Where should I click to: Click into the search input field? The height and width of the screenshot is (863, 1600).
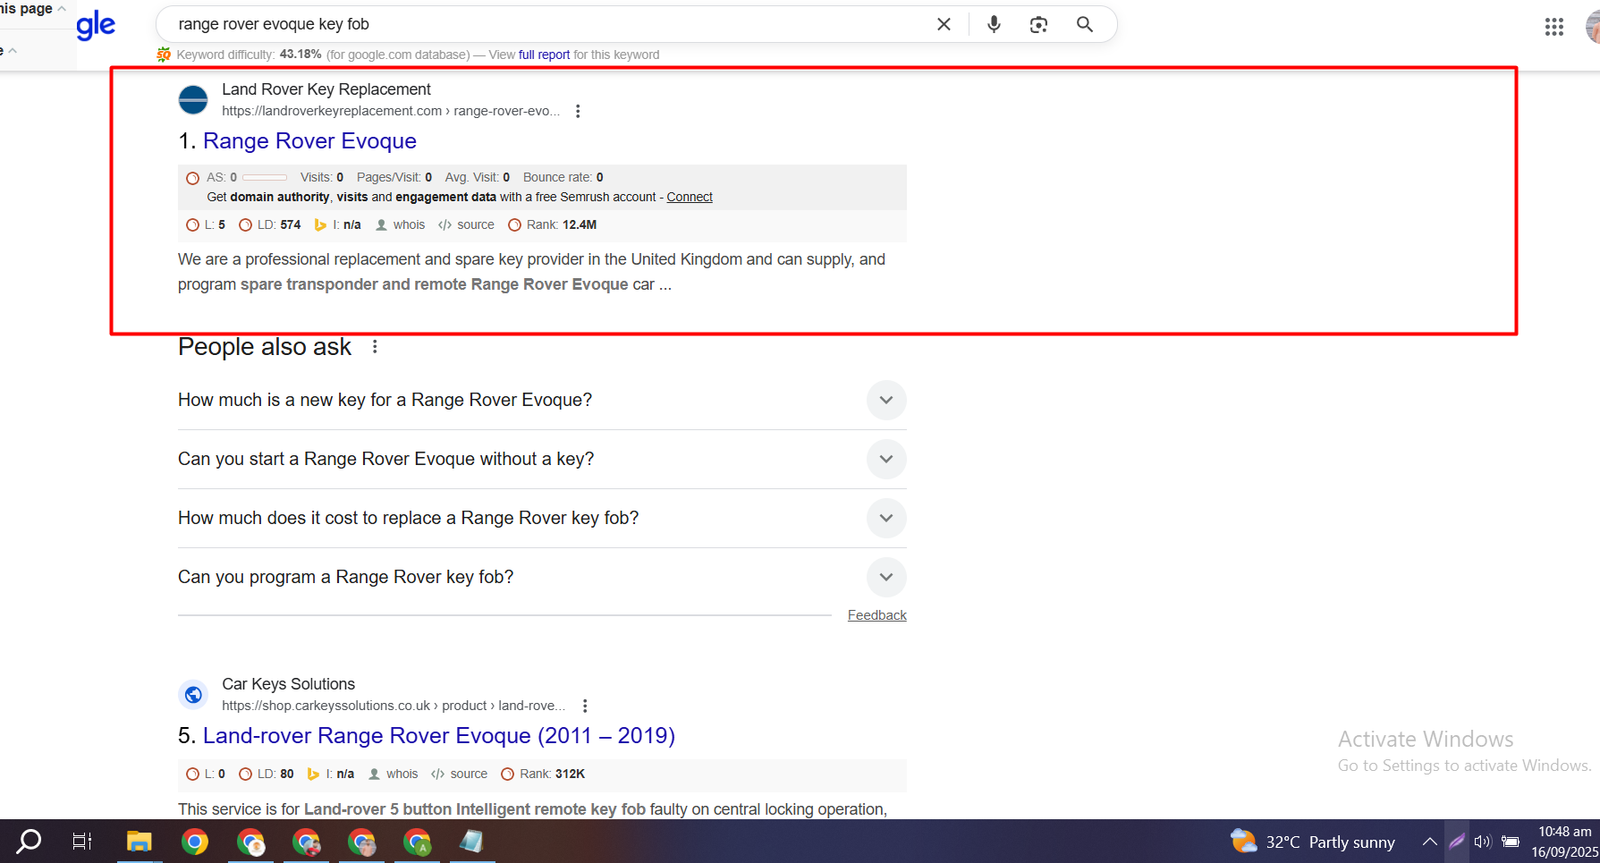coord(540,24)
